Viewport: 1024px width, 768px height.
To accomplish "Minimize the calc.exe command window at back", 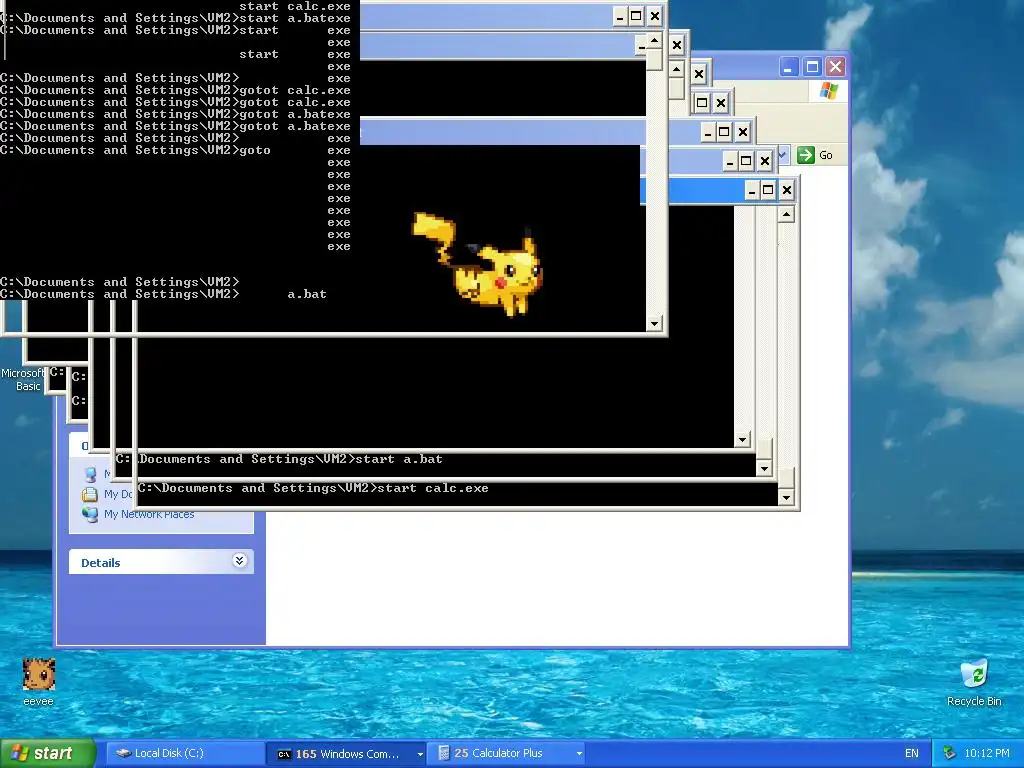I will tap(752, 190).
